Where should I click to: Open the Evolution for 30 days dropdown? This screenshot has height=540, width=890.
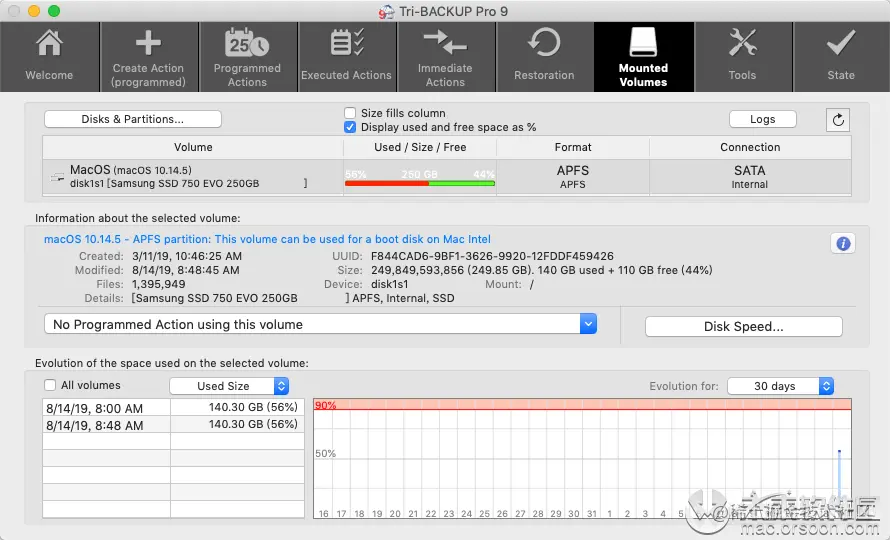780,386
